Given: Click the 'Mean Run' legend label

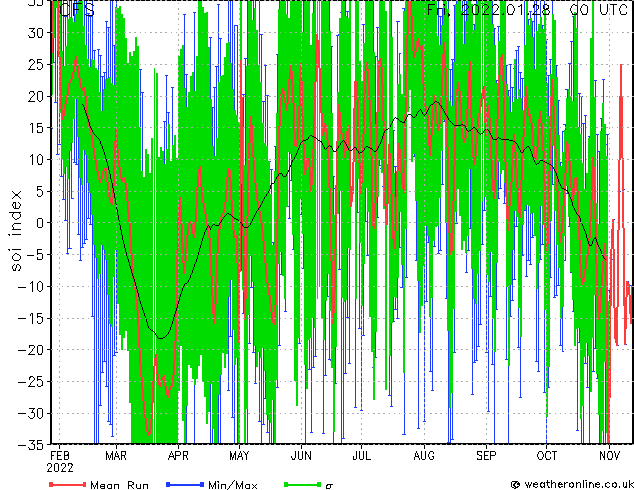Looking at the screenshot, I should [x=119, y=485].
